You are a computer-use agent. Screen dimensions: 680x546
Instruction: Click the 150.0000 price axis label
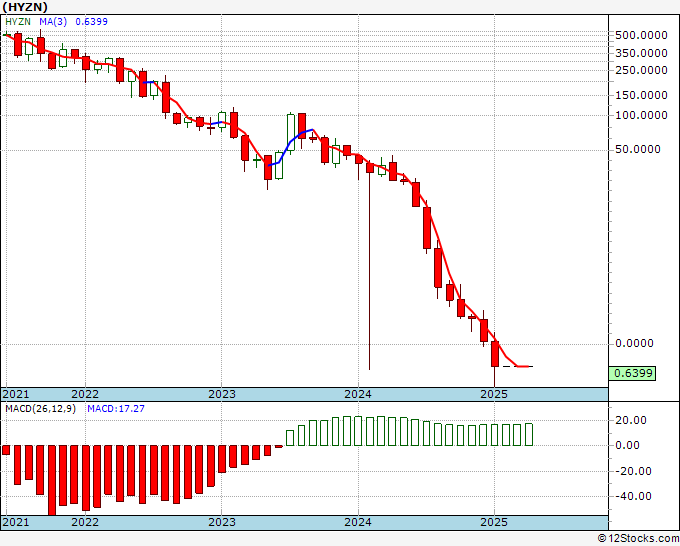[x=641, y=95]
